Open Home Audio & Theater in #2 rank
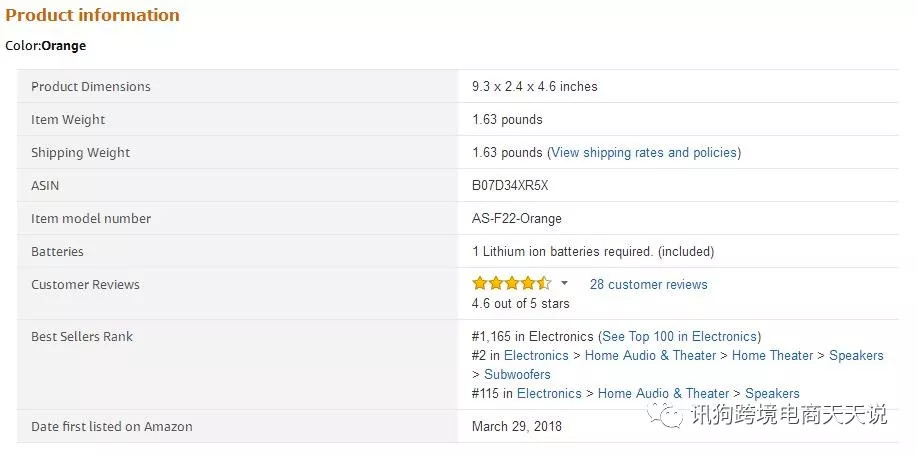 point(650,356)
